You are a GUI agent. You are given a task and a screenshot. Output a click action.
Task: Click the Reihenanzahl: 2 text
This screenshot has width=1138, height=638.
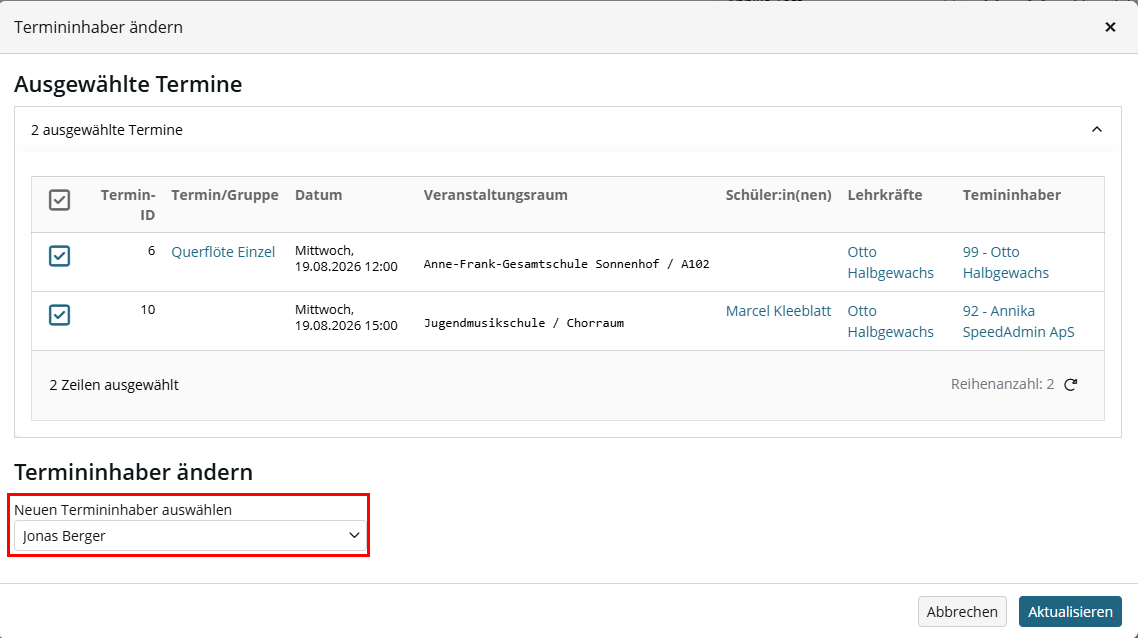click(1002, 384)
